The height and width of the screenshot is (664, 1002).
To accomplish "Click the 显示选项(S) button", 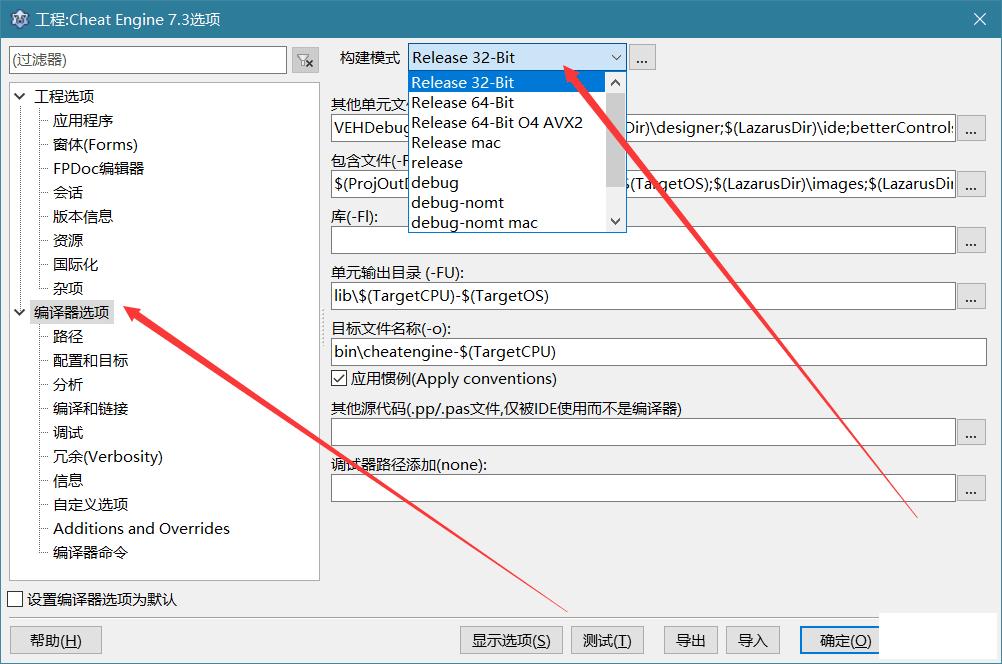I will pyautogui.click(x=511, y=640).
